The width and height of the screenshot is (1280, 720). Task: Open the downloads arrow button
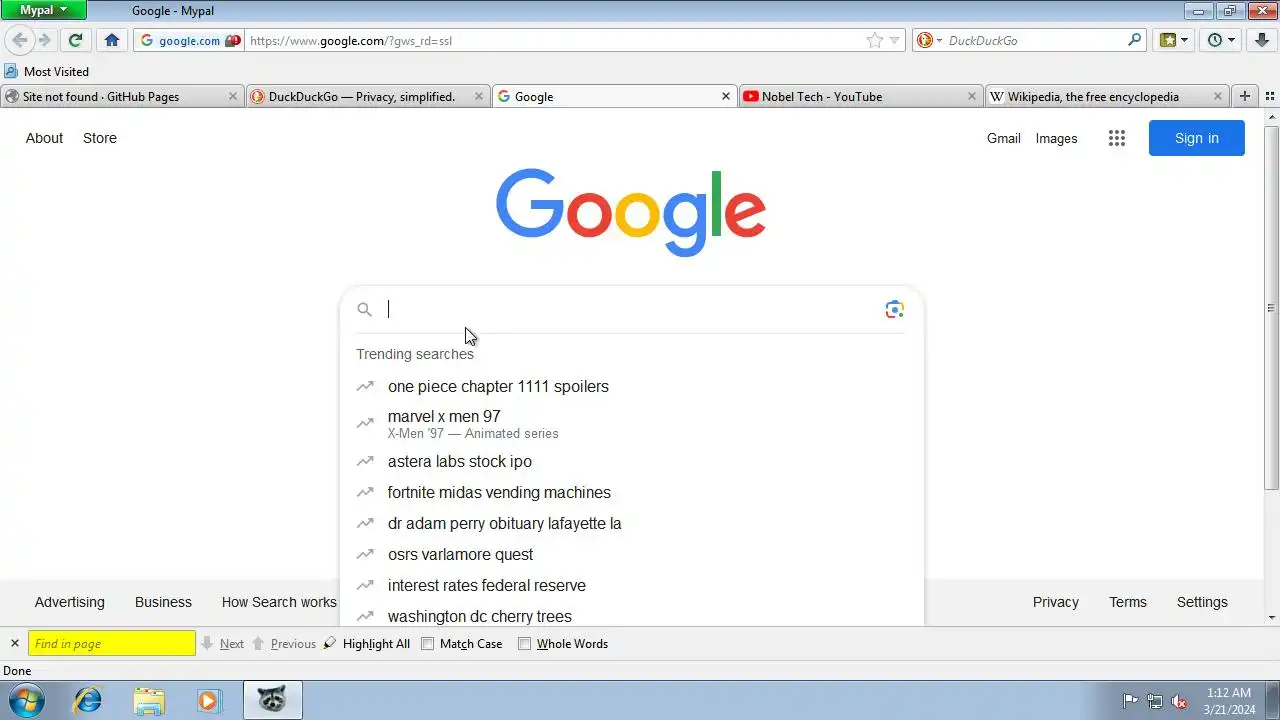click(1263, 40)
